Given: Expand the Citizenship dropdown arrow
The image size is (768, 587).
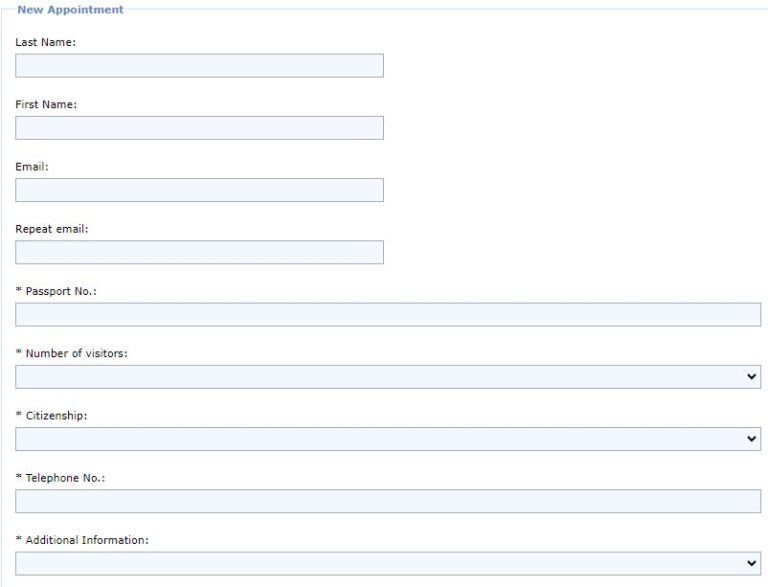Looking at the screenshot, I should pos(752,439).
